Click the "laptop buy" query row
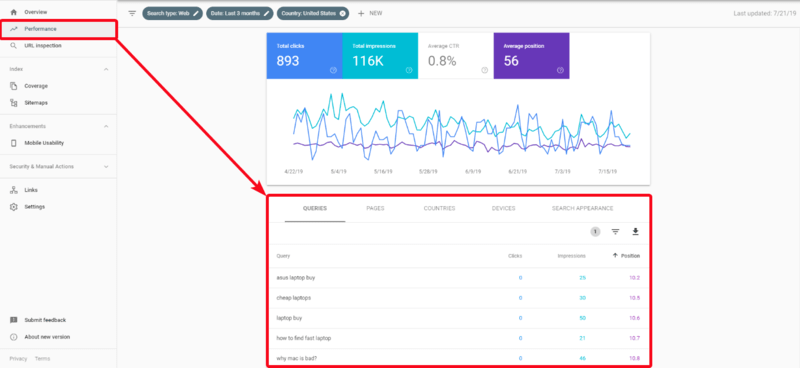Viewport: 800px width, 368px height. [458, 318]
